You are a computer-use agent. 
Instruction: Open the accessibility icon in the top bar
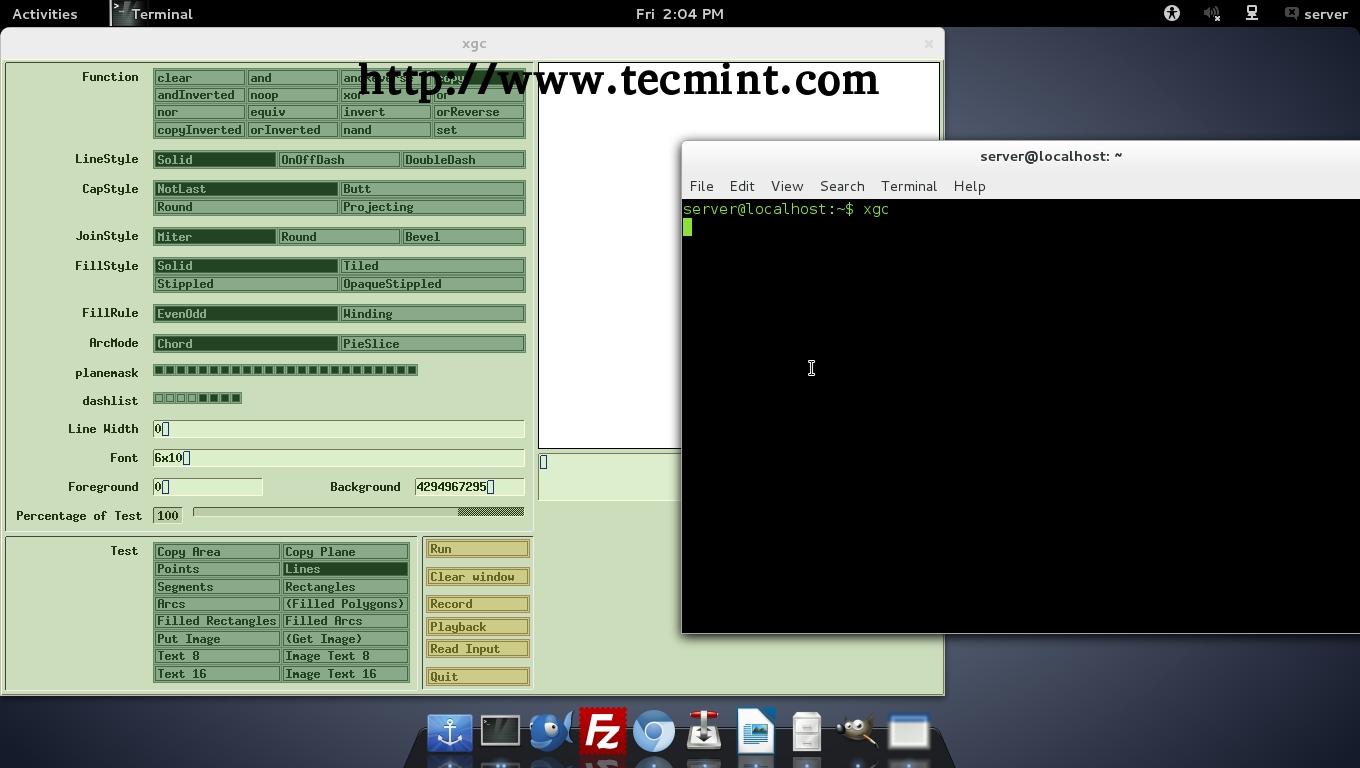(1172, 14)
